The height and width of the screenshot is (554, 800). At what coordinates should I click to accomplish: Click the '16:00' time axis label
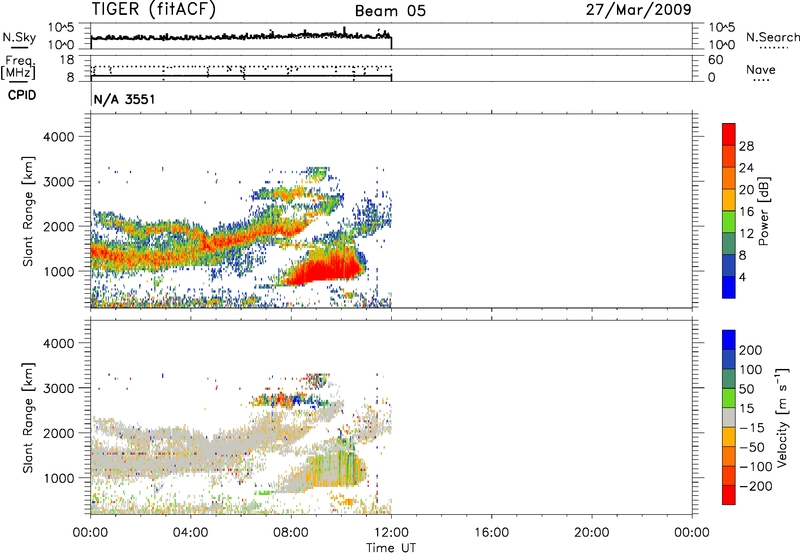tap(492, 533)
